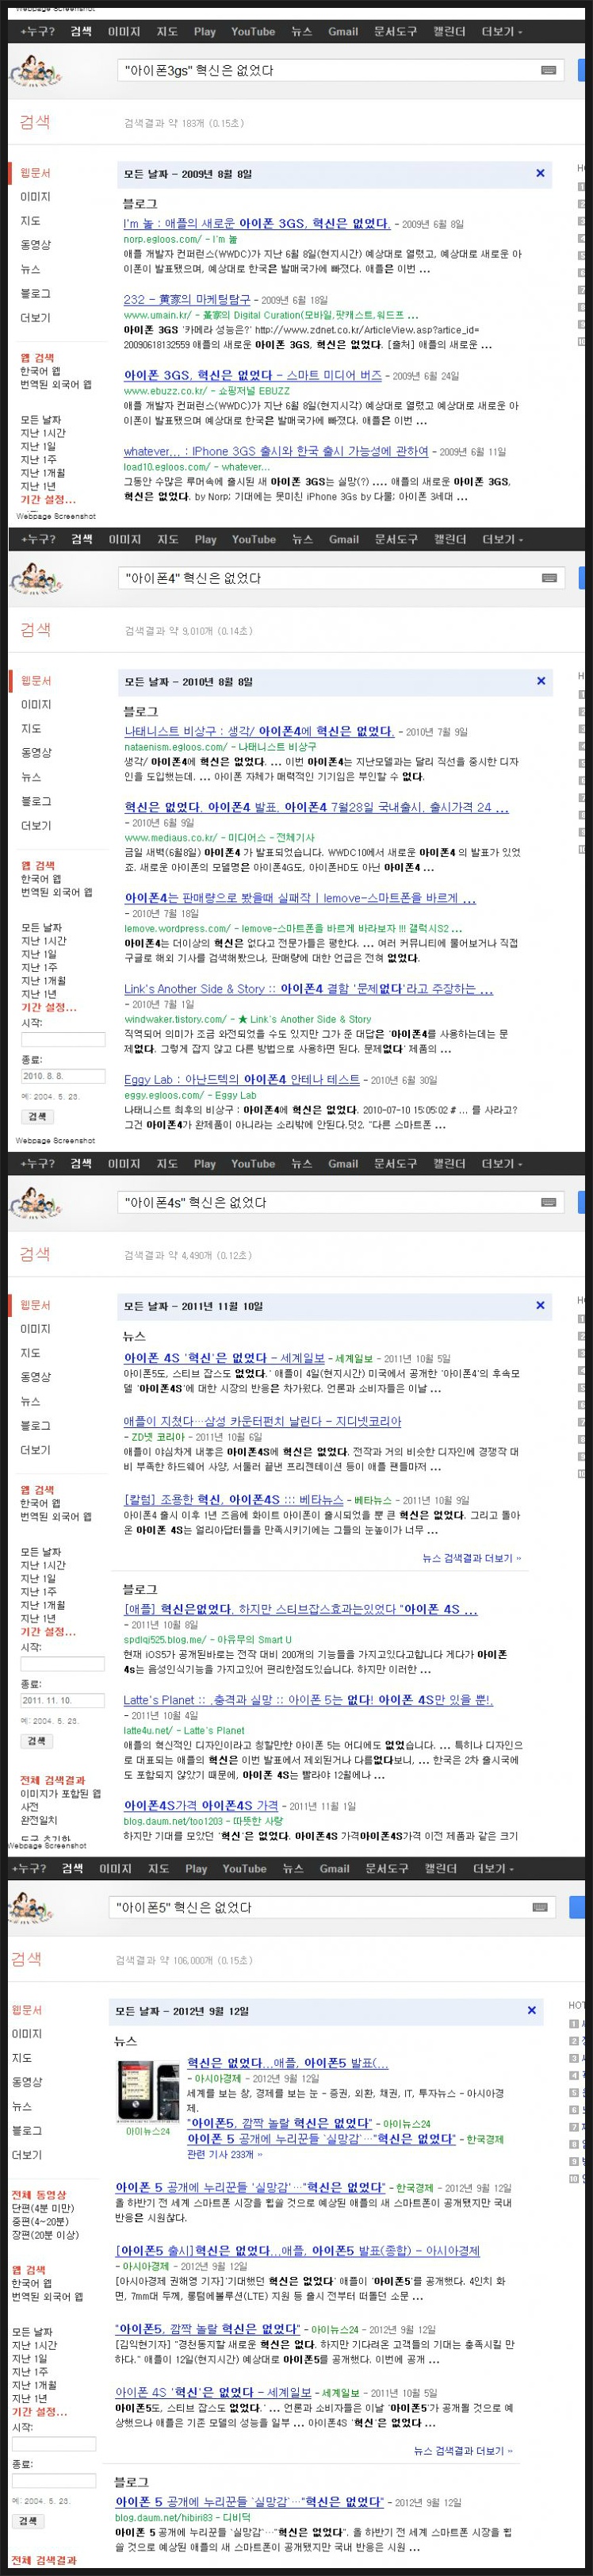
Task: Click the 종료 field showing 2010. 8. 8.
Action: point(63,1077)
